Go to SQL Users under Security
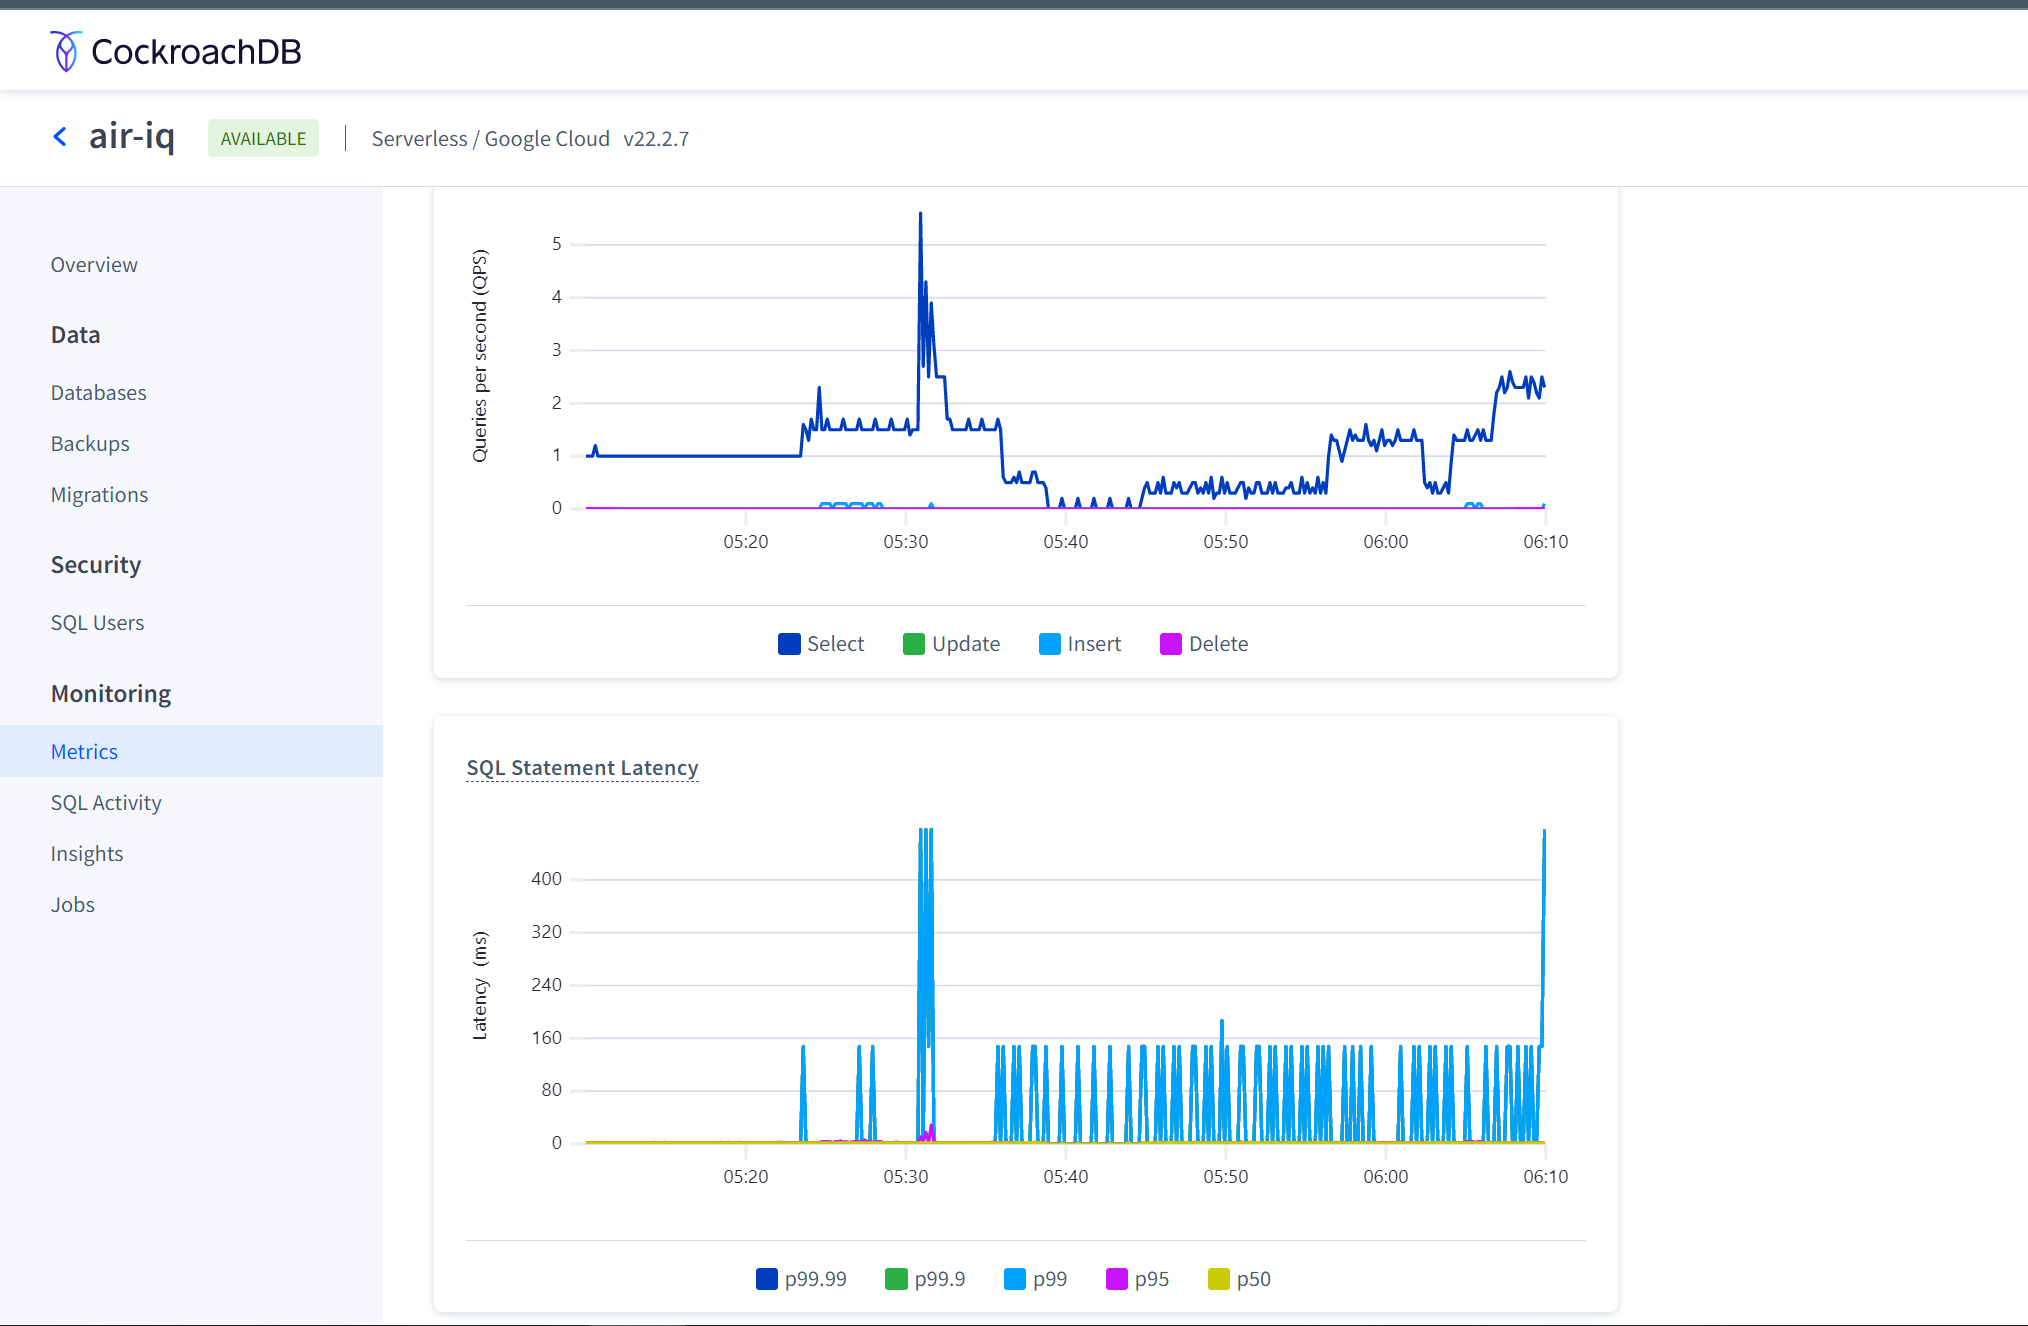 pyautogui.click(x=97, y=623)
